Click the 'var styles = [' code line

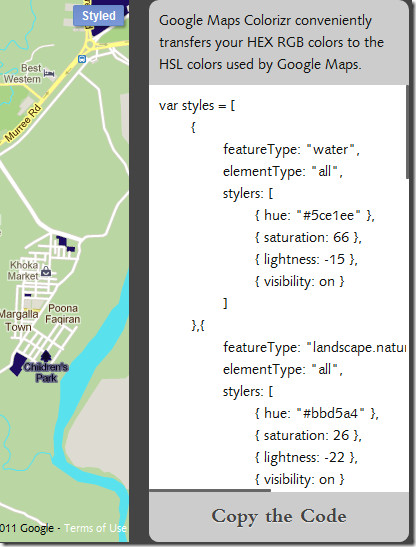[197, 105]
